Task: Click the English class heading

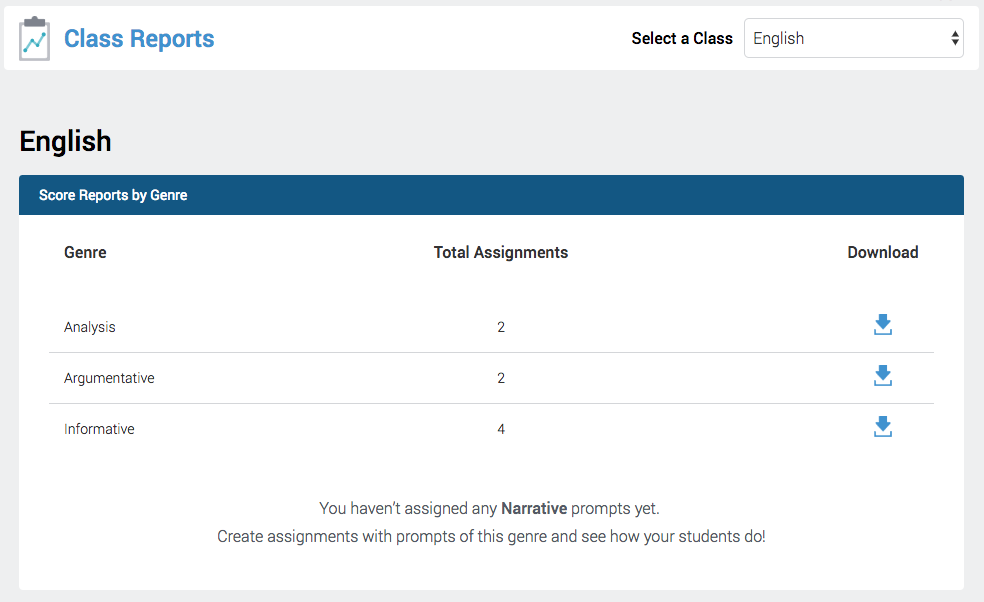Action: click(65, 141)
